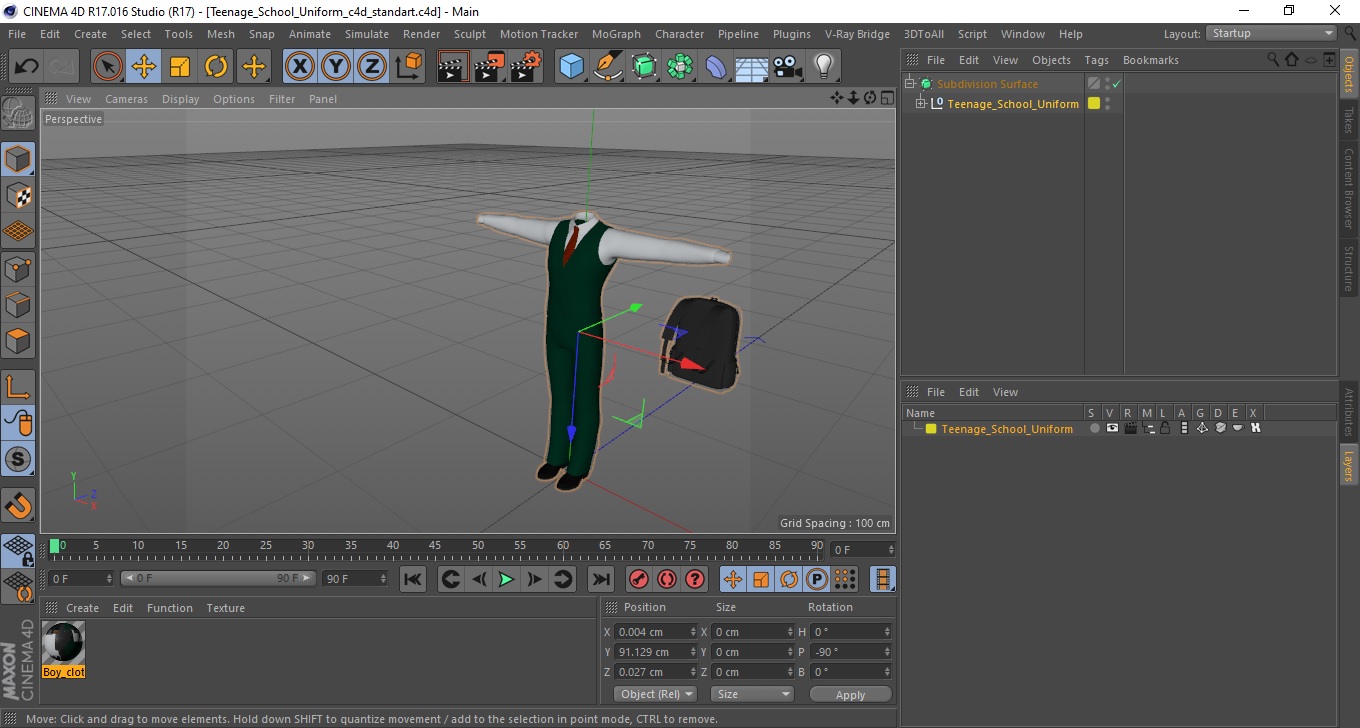Screen dimensions: 1360x728
Task: Activate the Scale tool in top toolbar
Action: pos(180,67)
